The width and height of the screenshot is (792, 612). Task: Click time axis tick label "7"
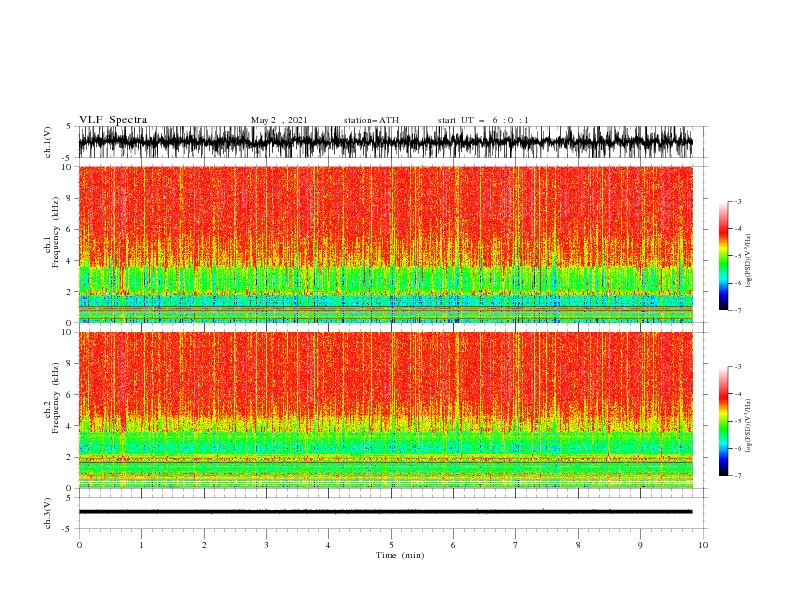516,545
